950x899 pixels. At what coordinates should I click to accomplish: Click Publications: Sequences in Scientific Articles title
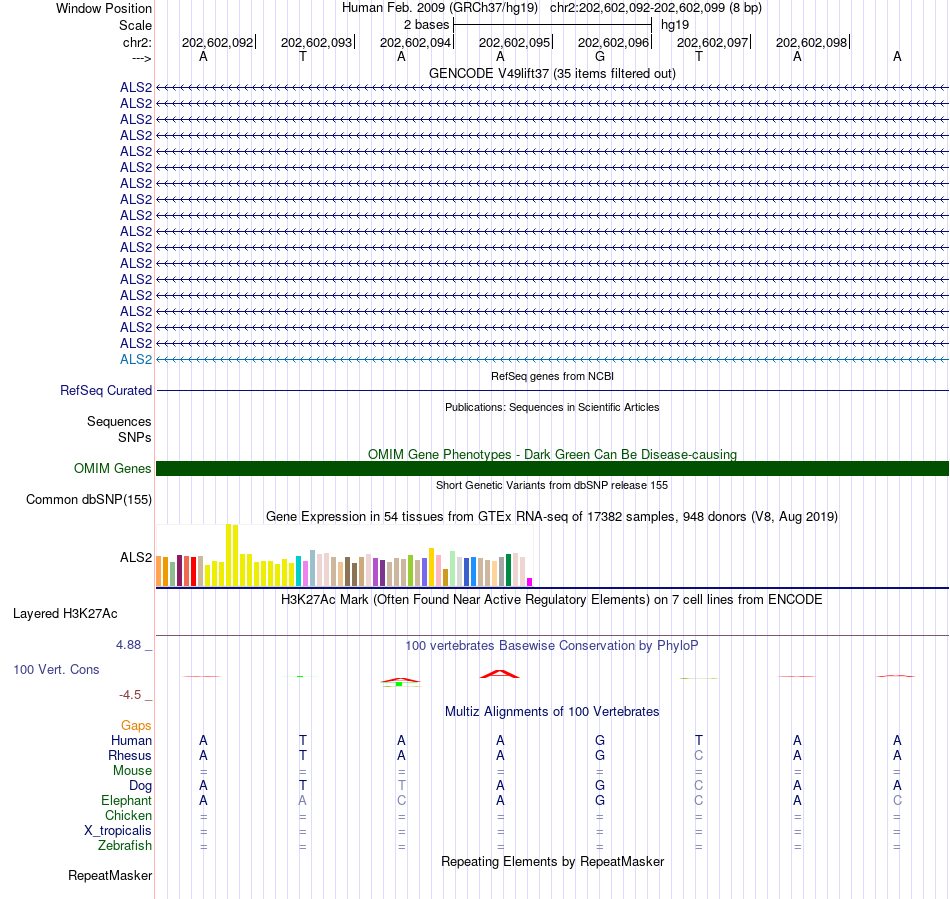[x=552, y=407]
